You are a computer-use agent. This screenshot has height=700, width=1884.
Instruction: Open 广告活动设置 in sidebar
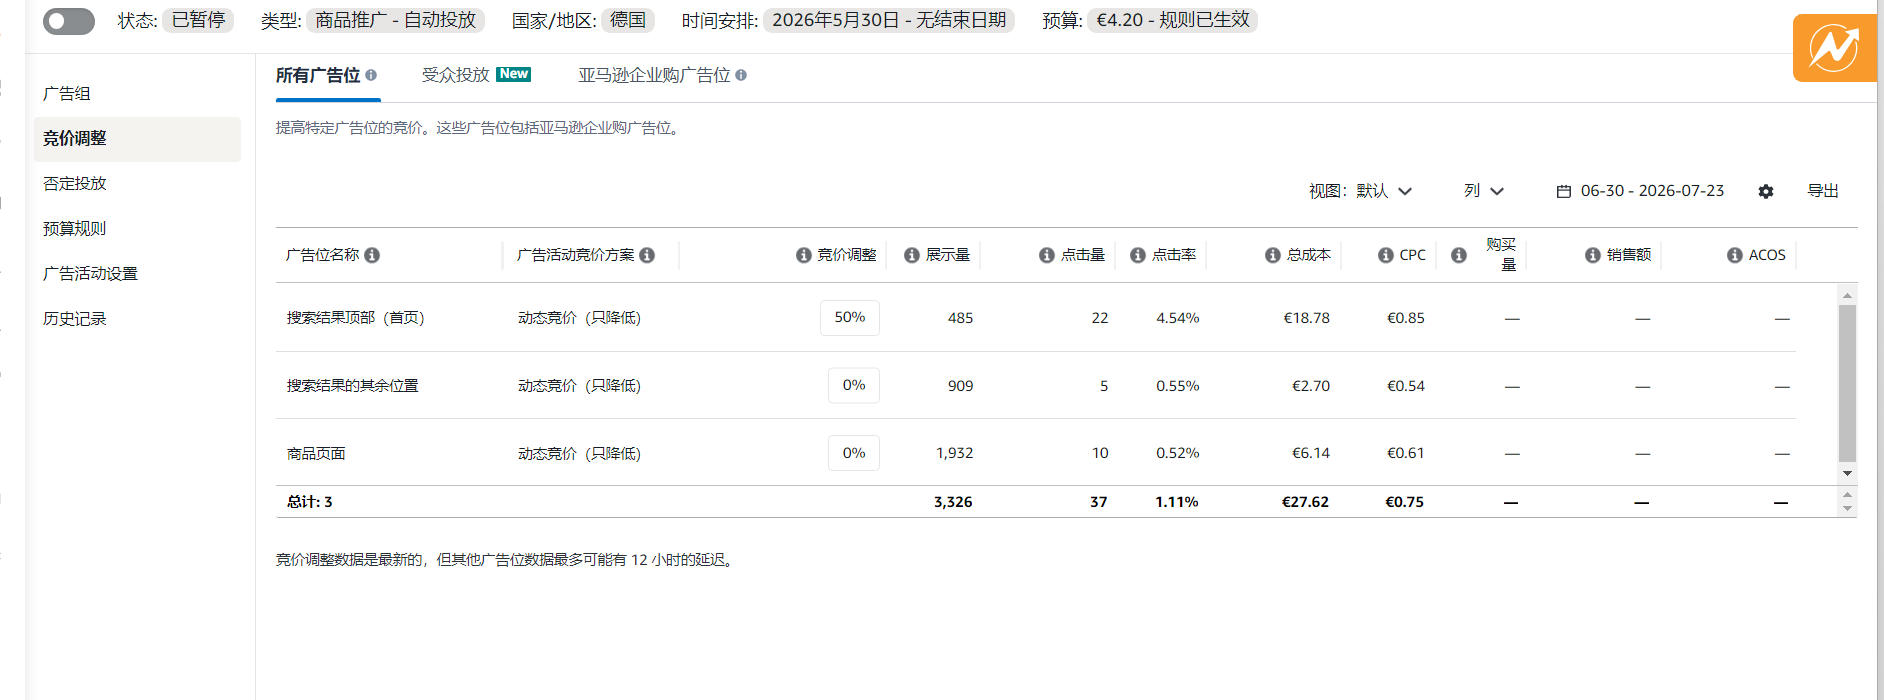[x=91, y=273]
